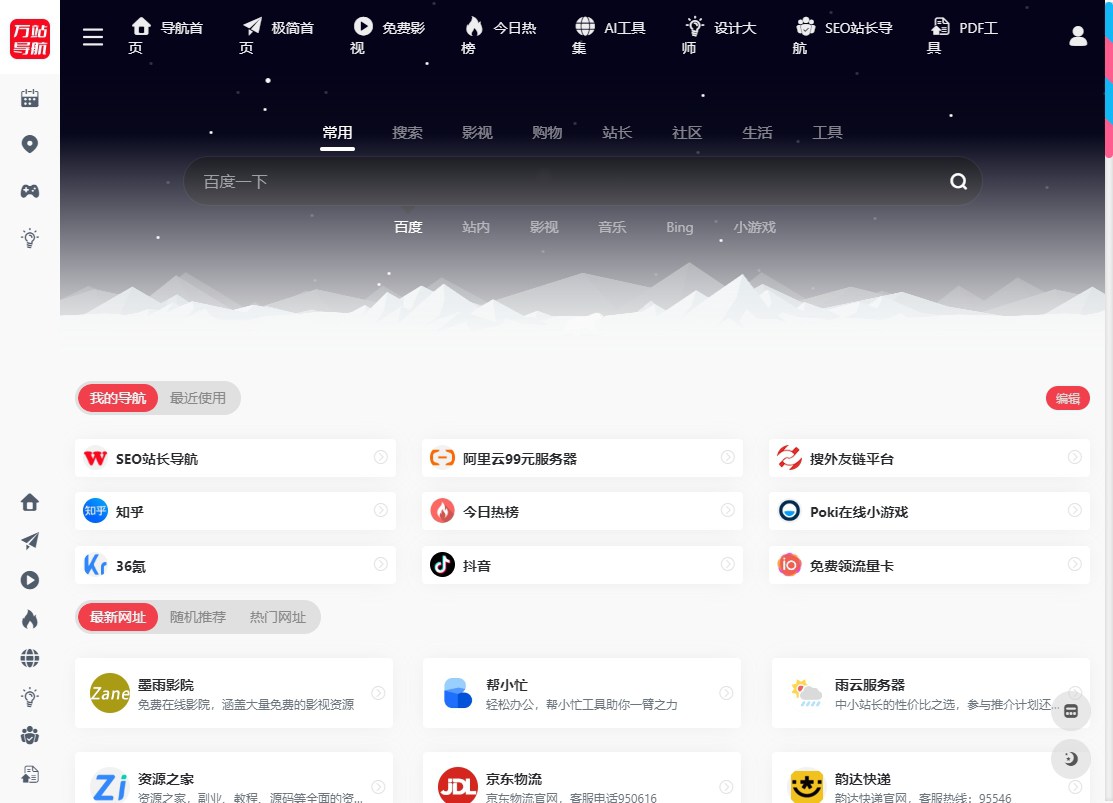1113x803 pixels.
Task: Click the upper lightbulb sidebar icon
Action: point(30,238)
